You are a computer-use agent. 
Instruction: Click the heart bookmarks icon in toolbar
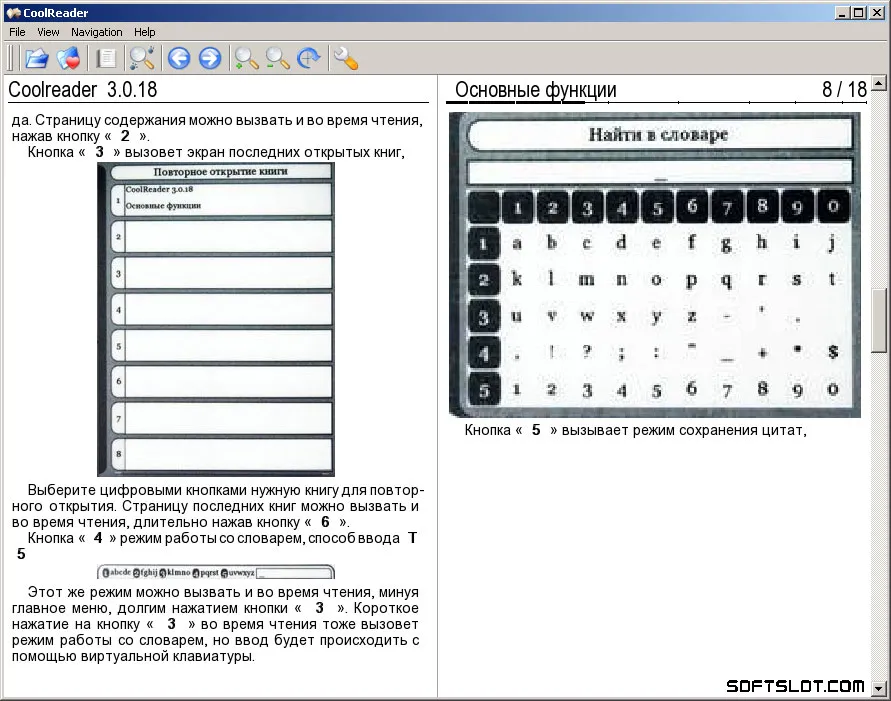click(x=68, y=59)
